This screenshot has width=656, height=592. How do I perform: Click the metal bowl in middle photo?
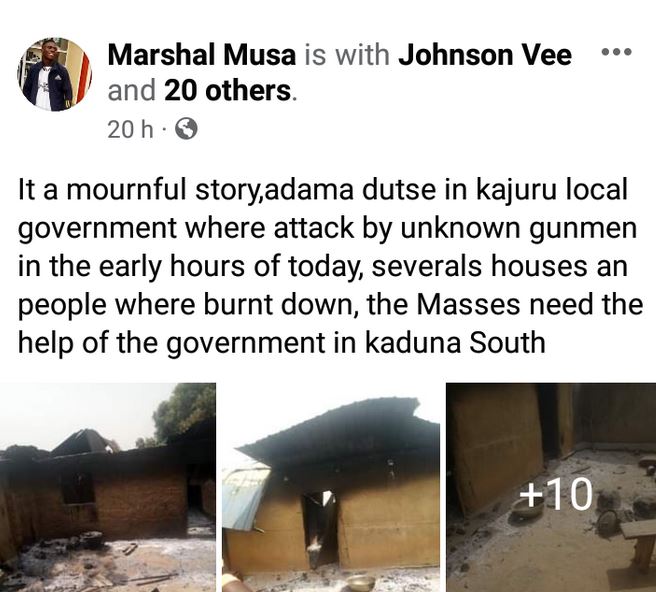[x=359, y=582]
